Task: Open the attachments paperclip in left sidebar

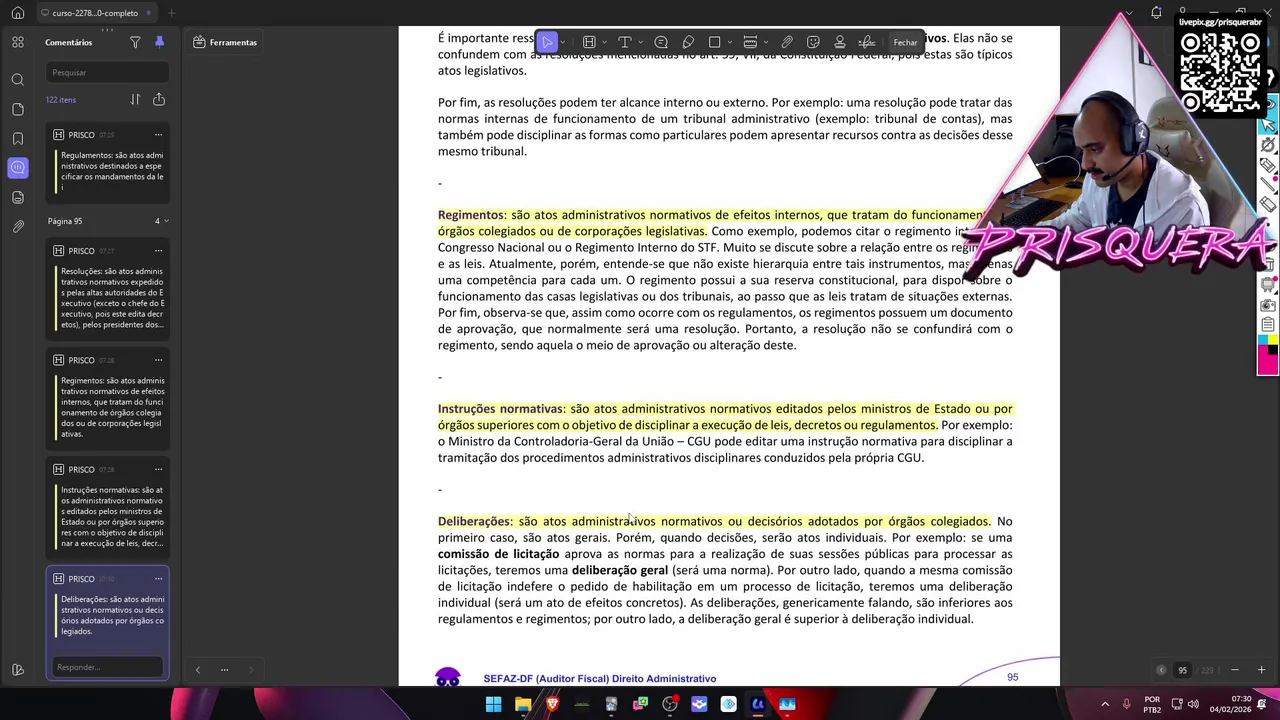Action: (x=18, y=227)
